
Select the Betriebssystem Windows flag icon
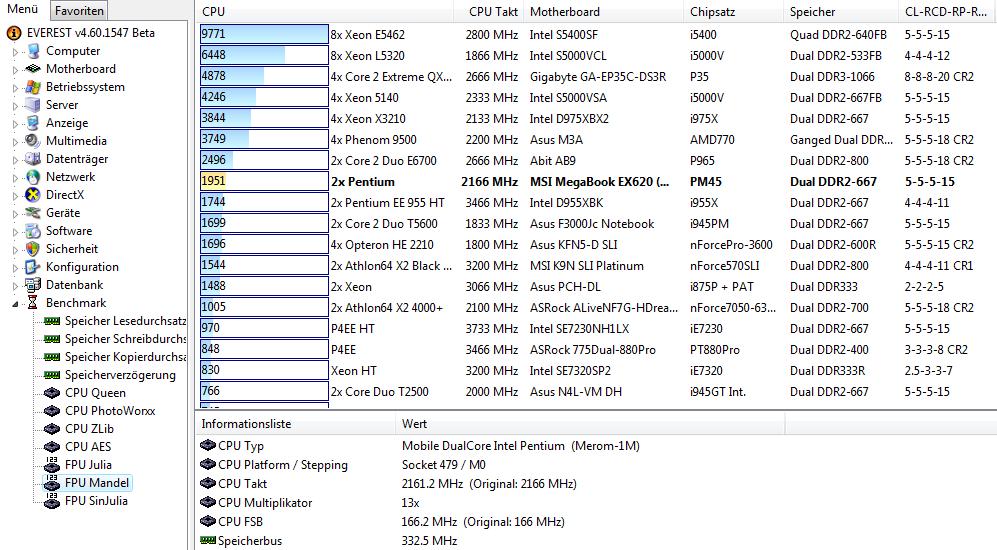click(33, 87)
